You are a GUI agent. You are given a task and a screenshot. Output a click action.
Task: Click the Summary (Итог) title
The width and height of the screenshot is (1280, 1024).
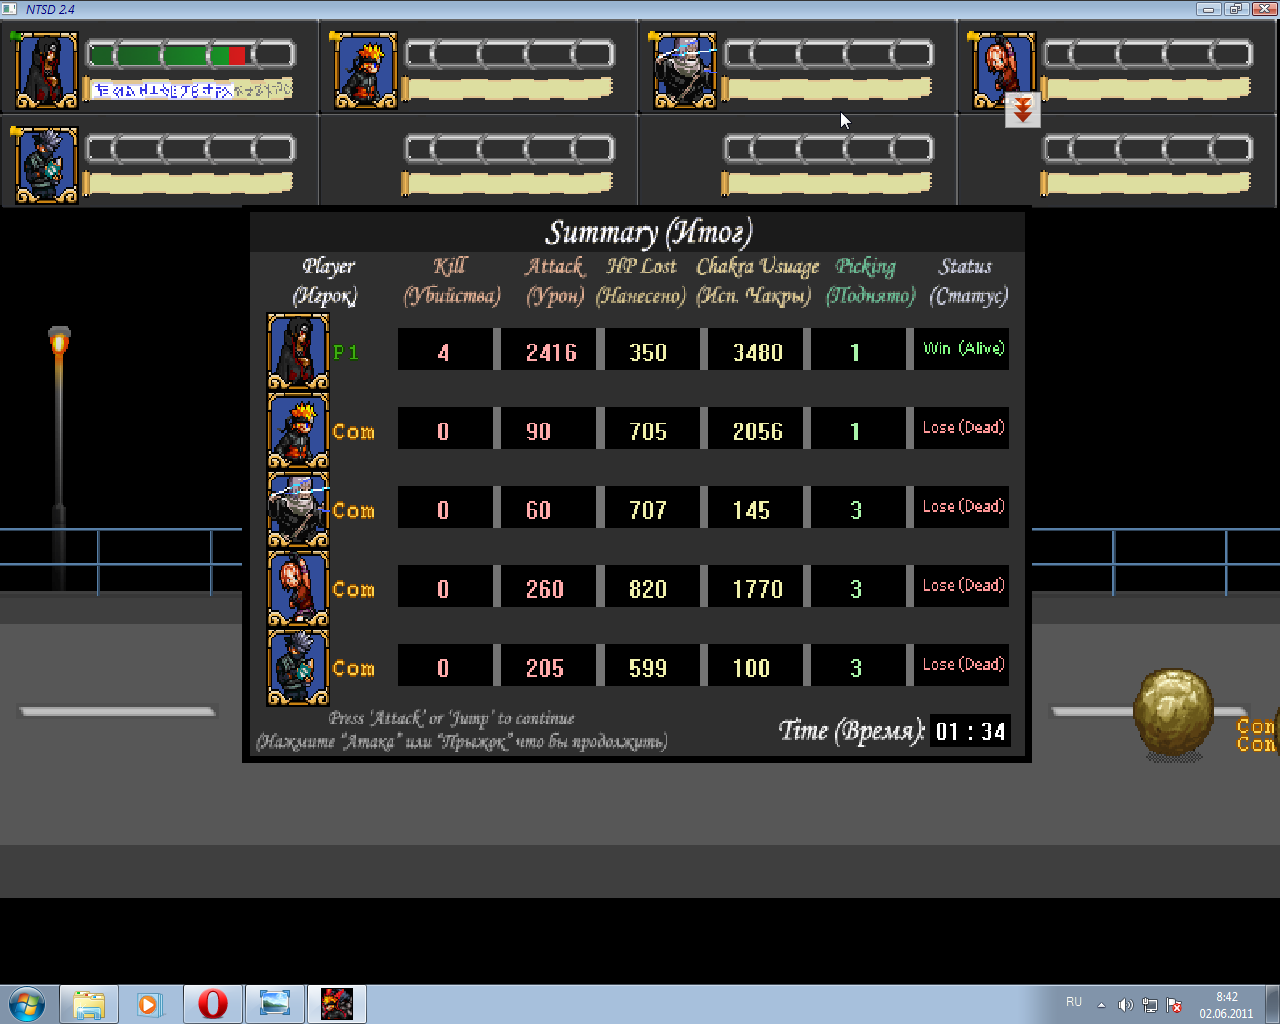click(x=648, y=233)
